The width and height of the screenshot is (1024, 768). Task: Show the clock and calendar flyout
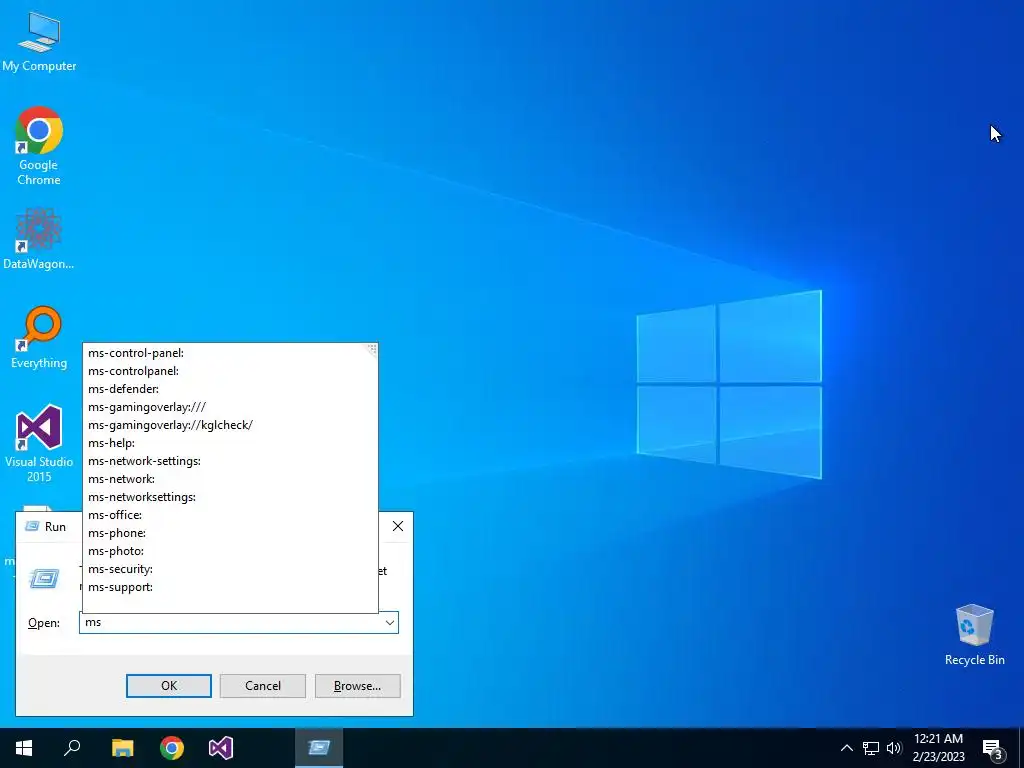(938, 748)
